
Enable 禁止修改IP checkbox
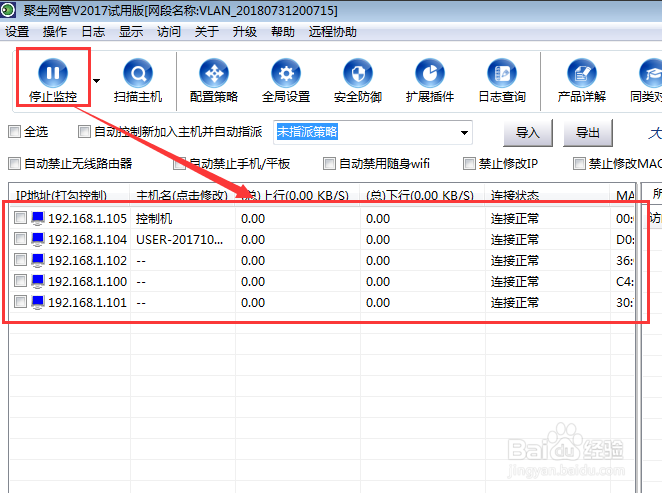pos(469,163)
